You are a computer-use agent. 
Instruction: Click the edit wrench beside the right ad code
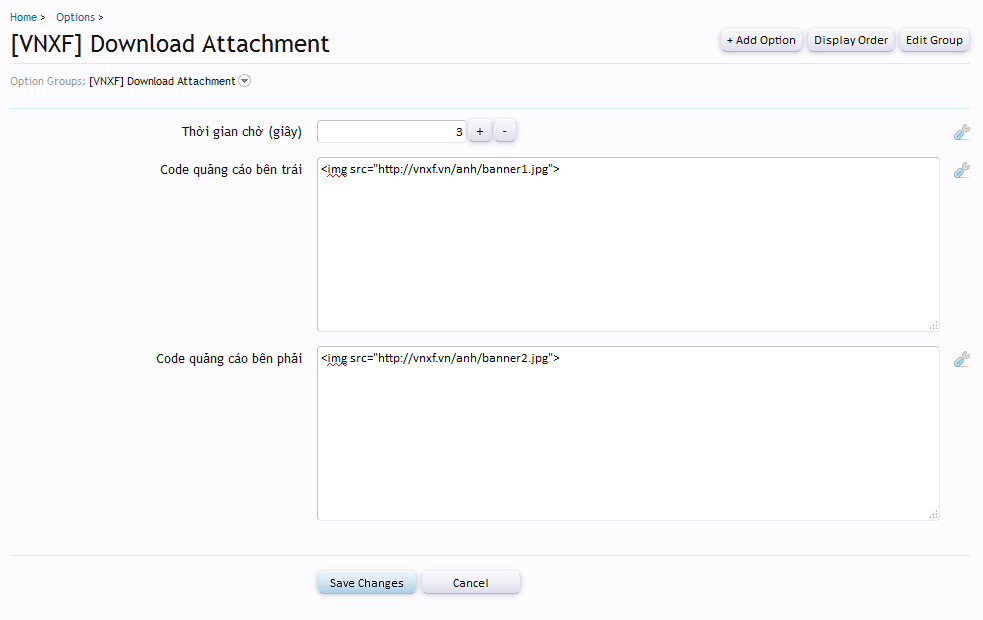961,359
